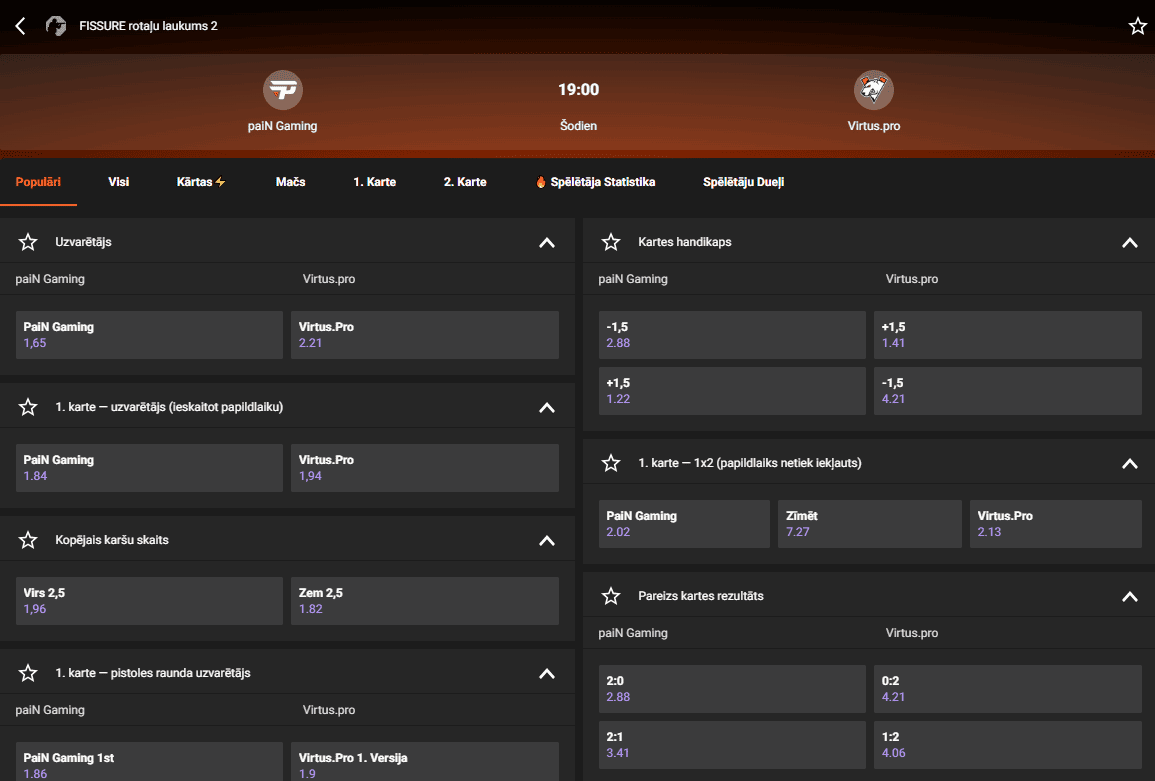Collapse Pareizs kartes rezultāts section
1155x781 pixels.
pos(1129,597)
